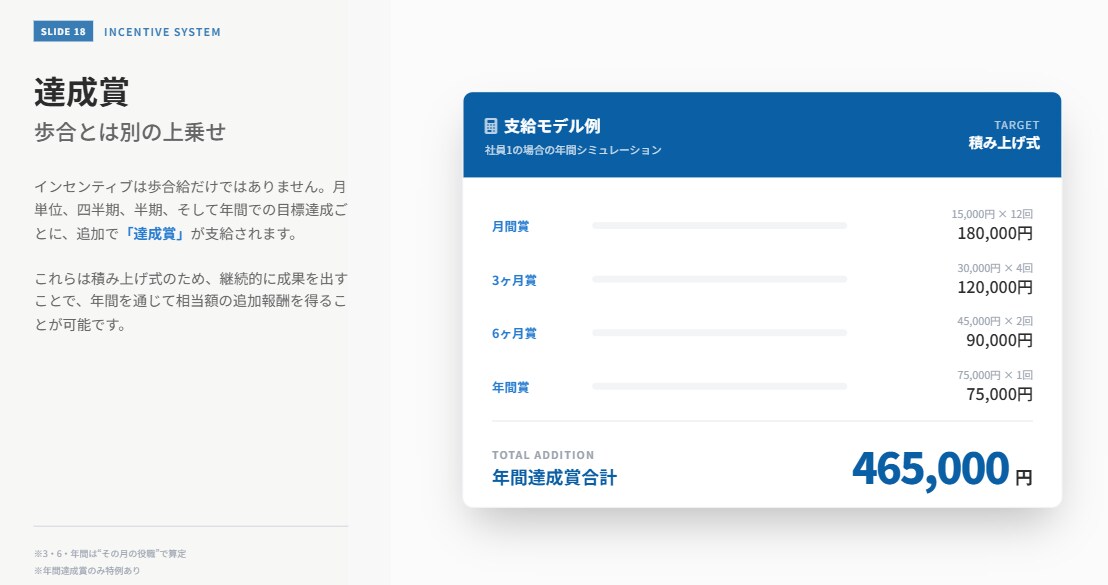Click the TOTAL ADDITION label
1108x585 pixels.
[543, 455]
